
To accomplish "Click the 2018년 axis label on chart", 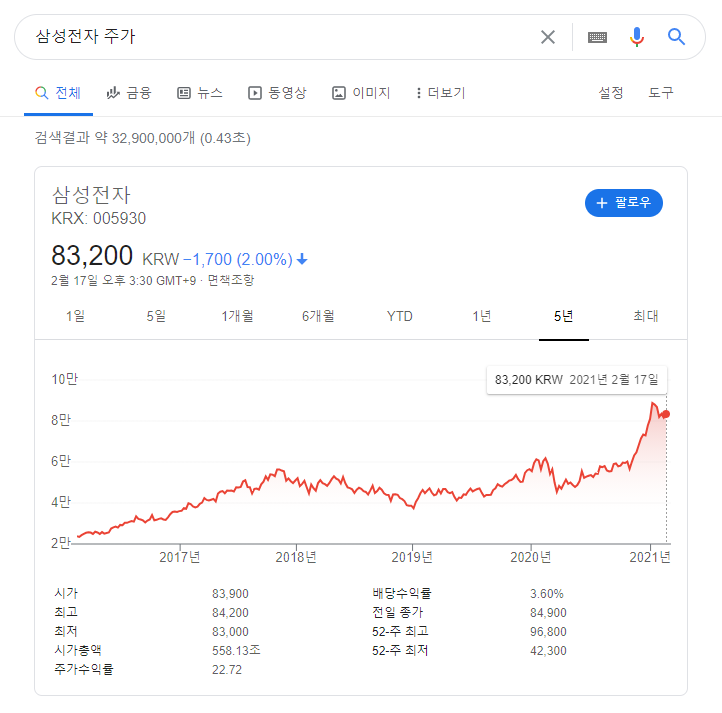I will [296, 557].
